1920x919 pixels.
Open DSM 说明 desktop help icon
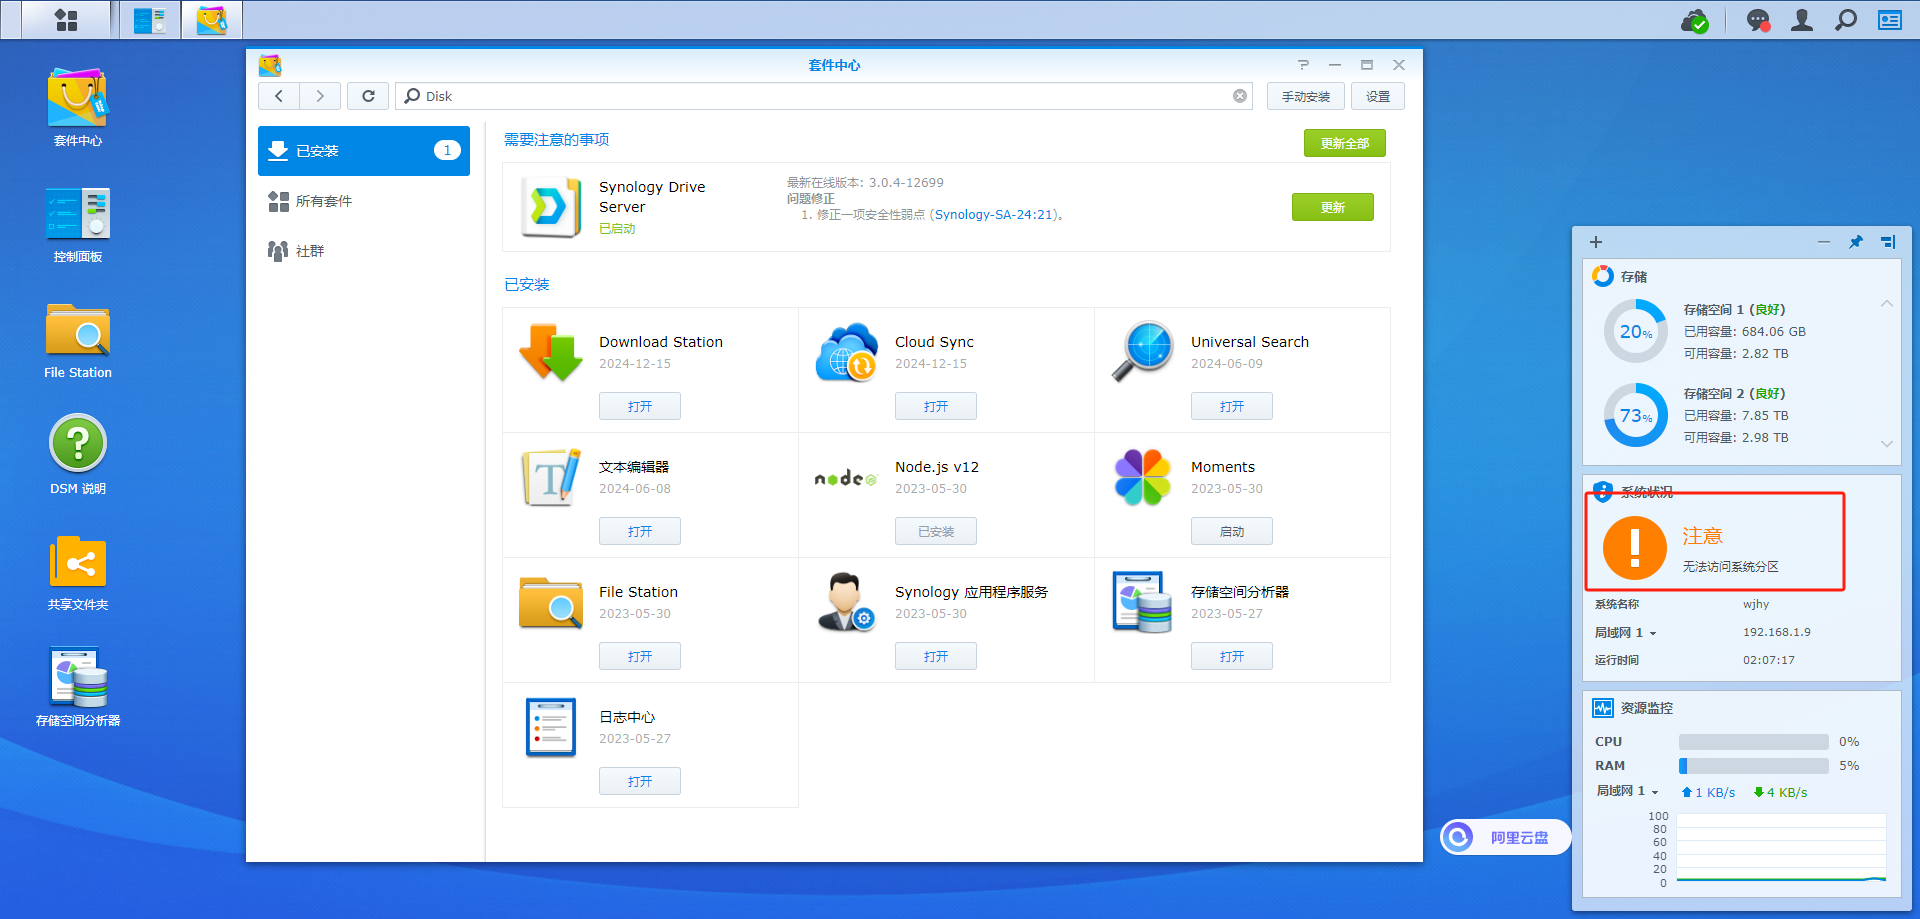click(x=78, y=455)
